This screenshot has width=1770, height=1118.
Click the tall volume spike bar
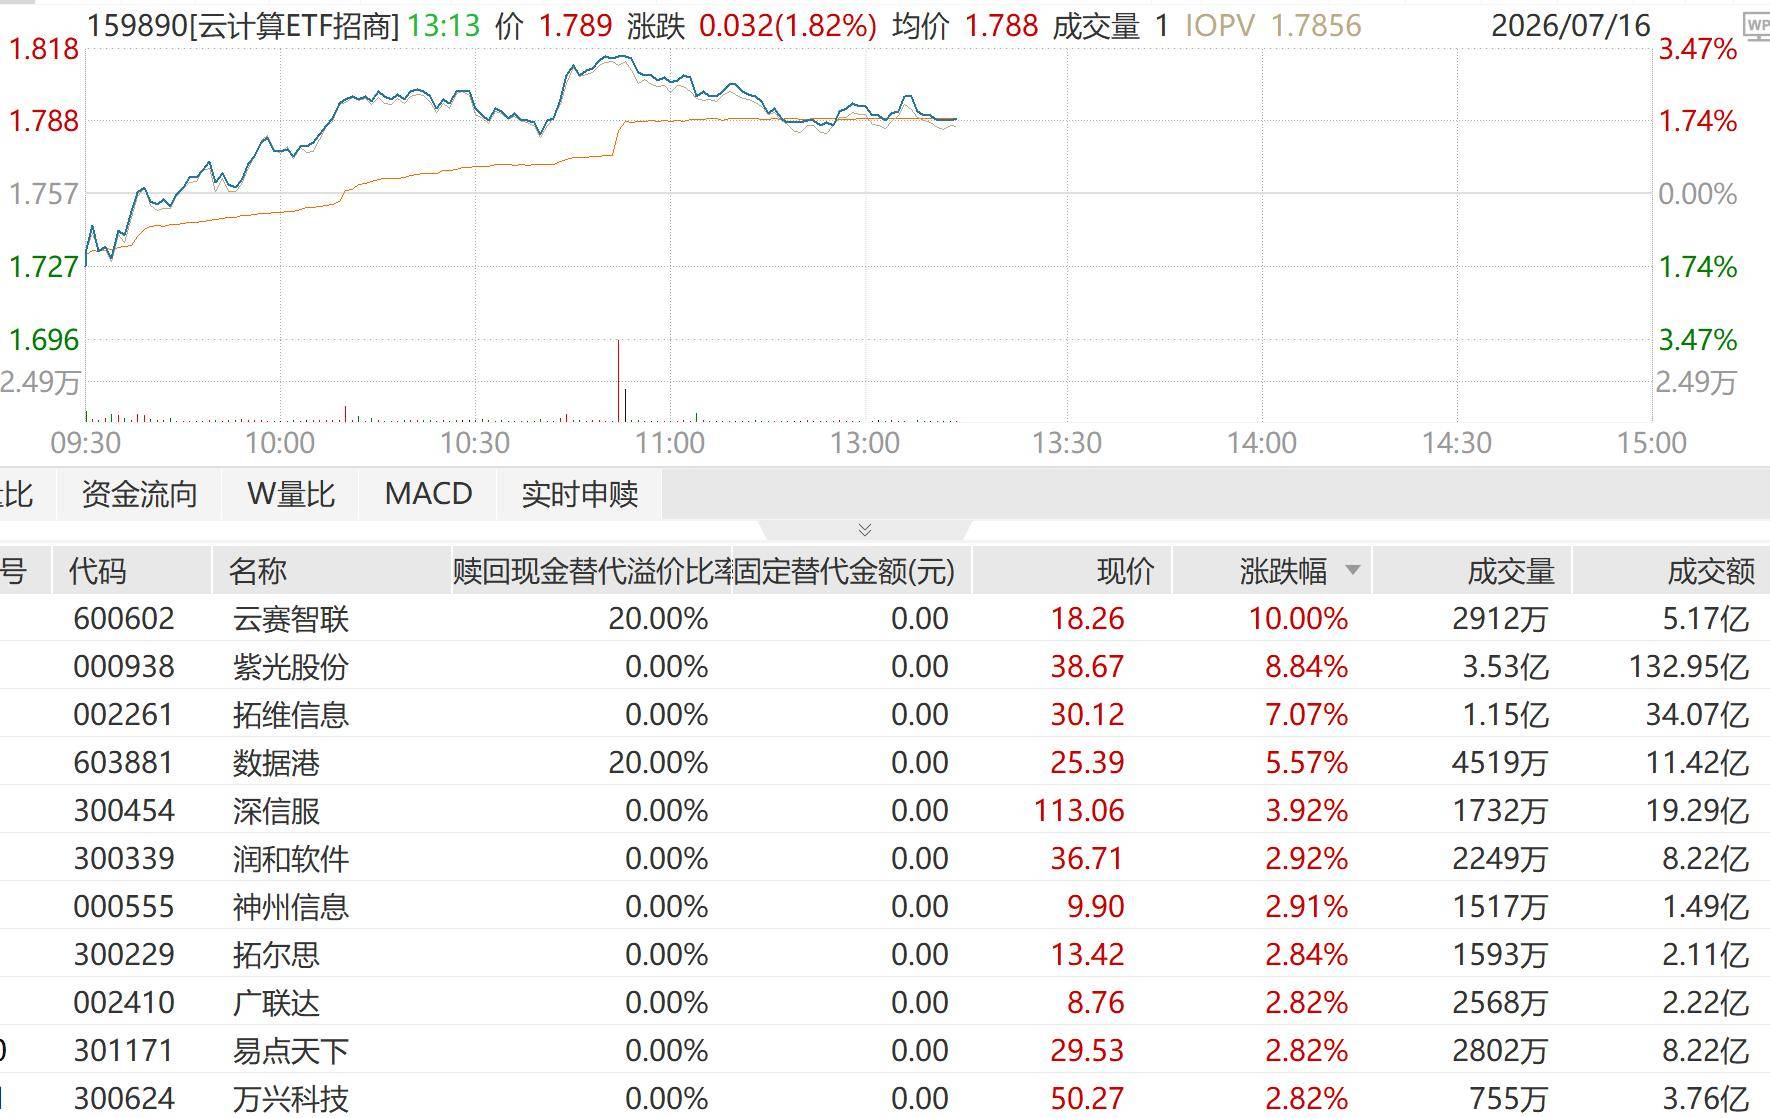point(618,380)
